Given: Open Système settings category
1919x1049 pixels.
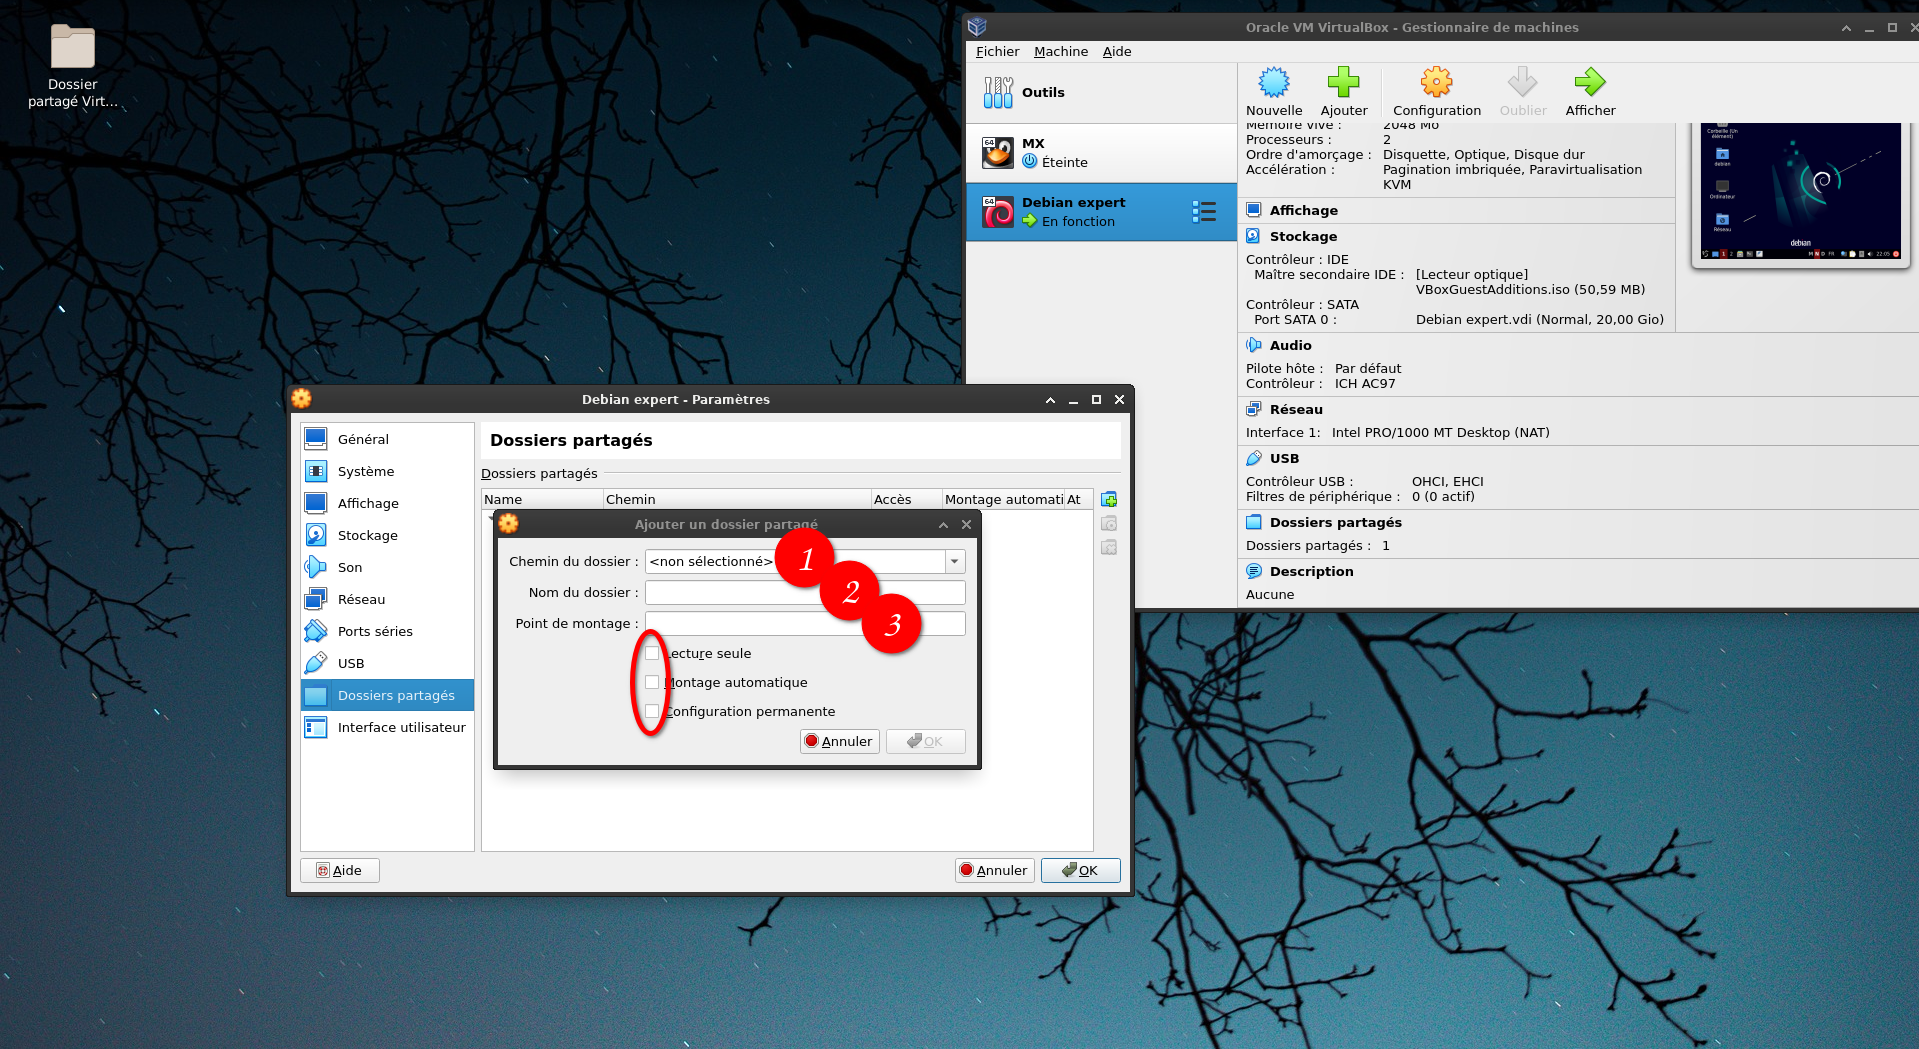Looking at the screenshot, I should pos(387,471).
